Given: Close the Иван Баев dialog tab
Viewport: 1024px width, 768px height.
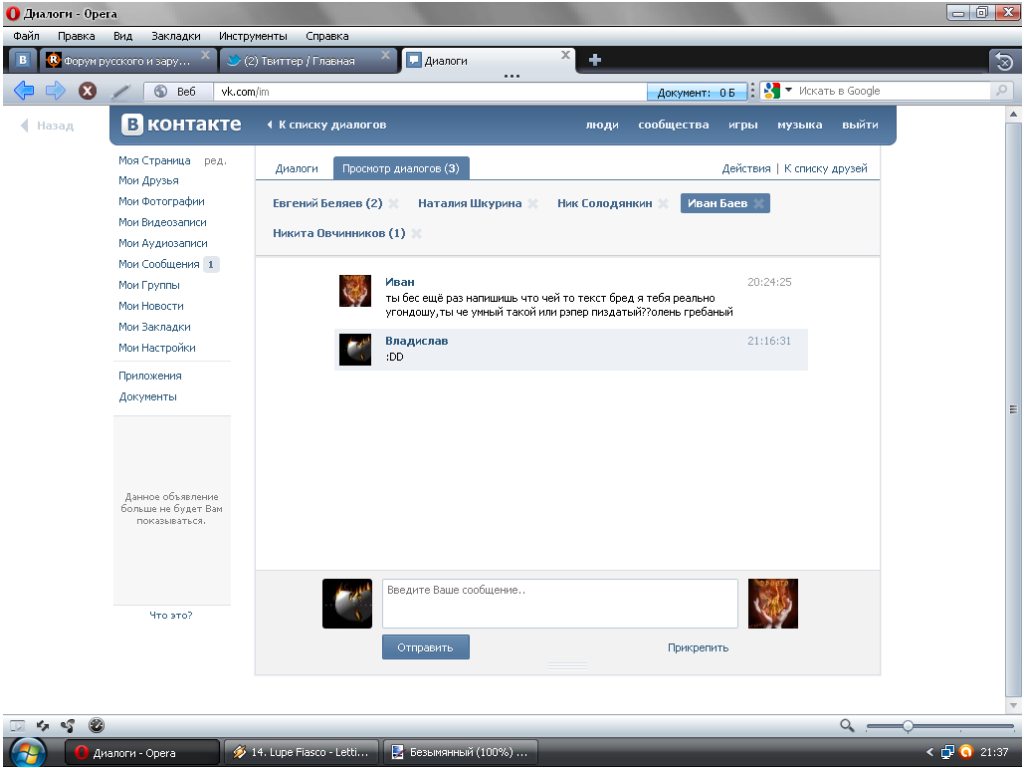Looking at the screenshot, I should click(x=758, y=204).
